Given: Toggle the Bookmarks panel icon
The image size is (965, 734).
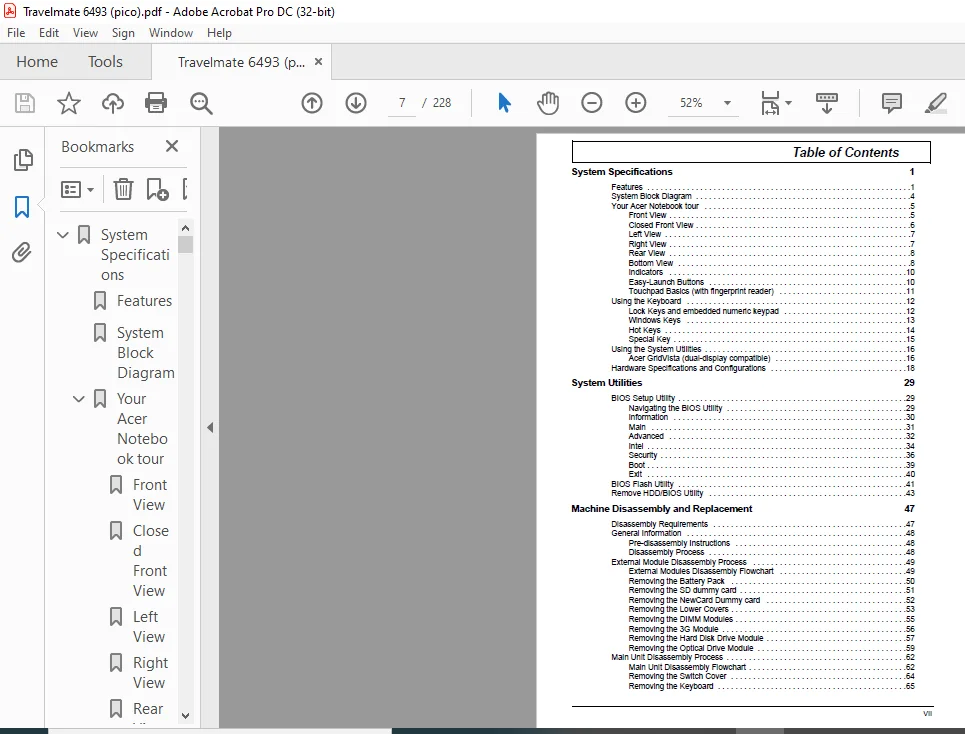Looking at the screenshot, I should pyautogui.click(x=22, y=207).
